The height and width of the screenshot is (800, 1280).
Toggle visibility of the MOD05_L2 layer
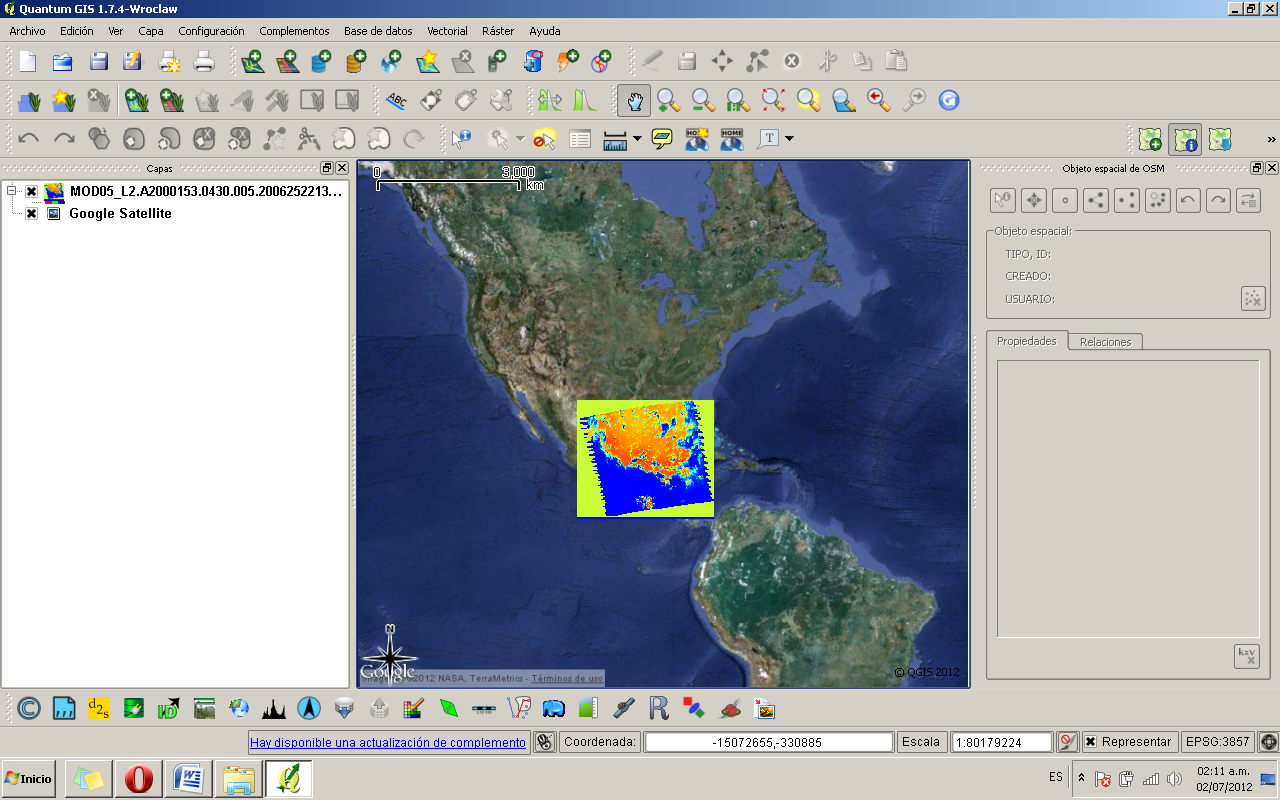tap(31, 192)
